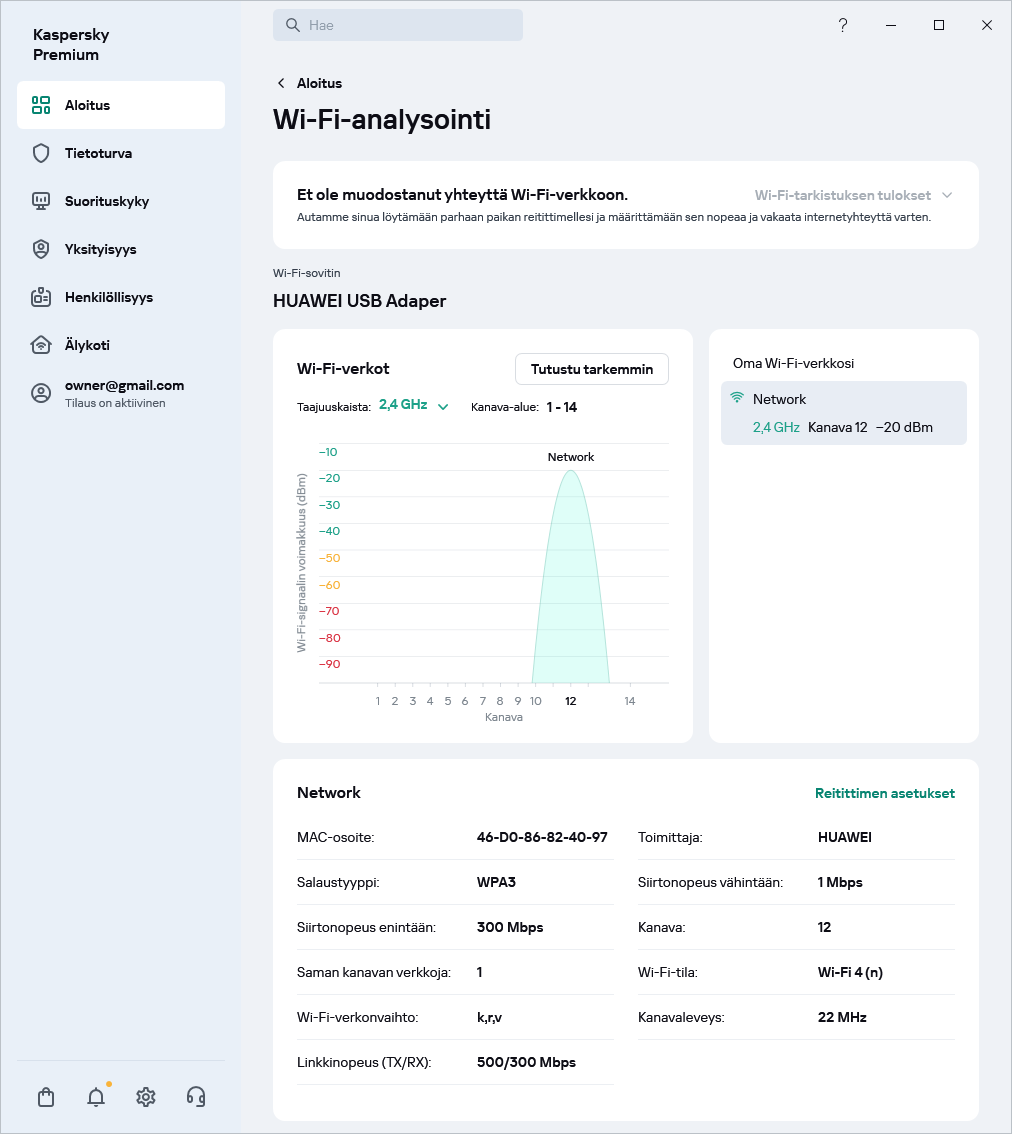Open the support headset icon
This screenshot has width=1012, height=1134.
click(x=196, y=1097)
